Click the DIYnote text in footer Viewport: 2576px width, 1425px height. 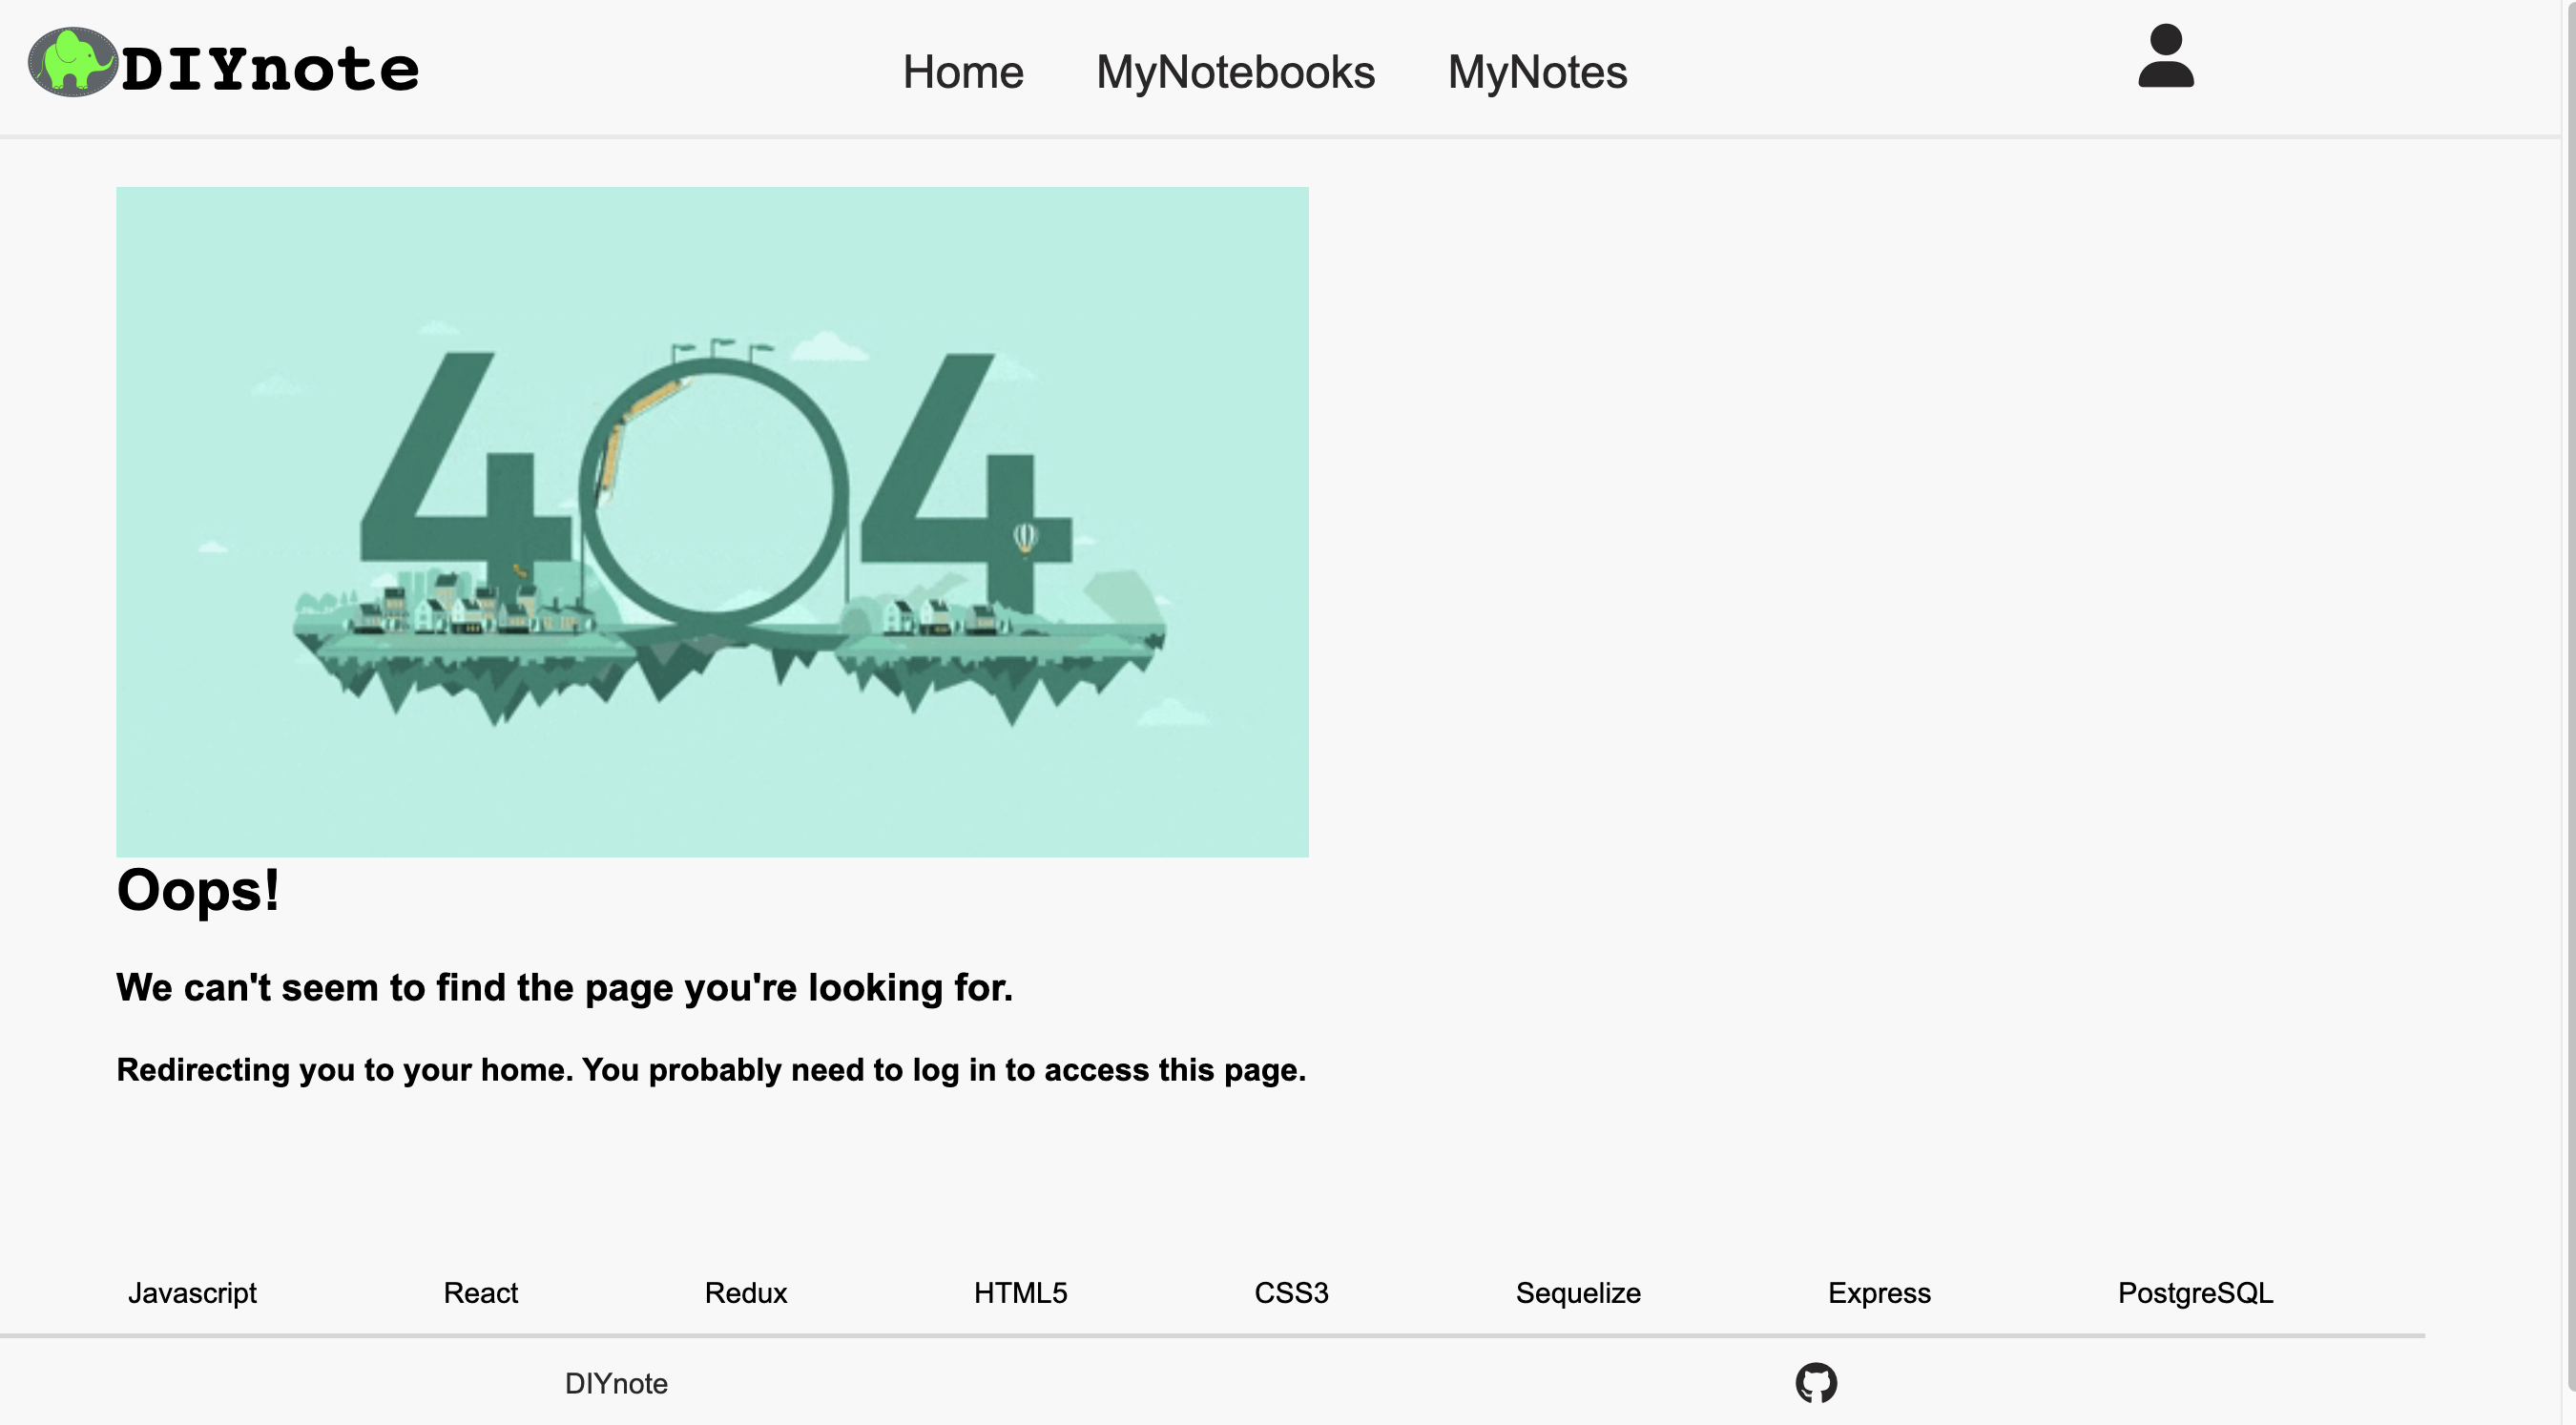tap(616, 1384)
